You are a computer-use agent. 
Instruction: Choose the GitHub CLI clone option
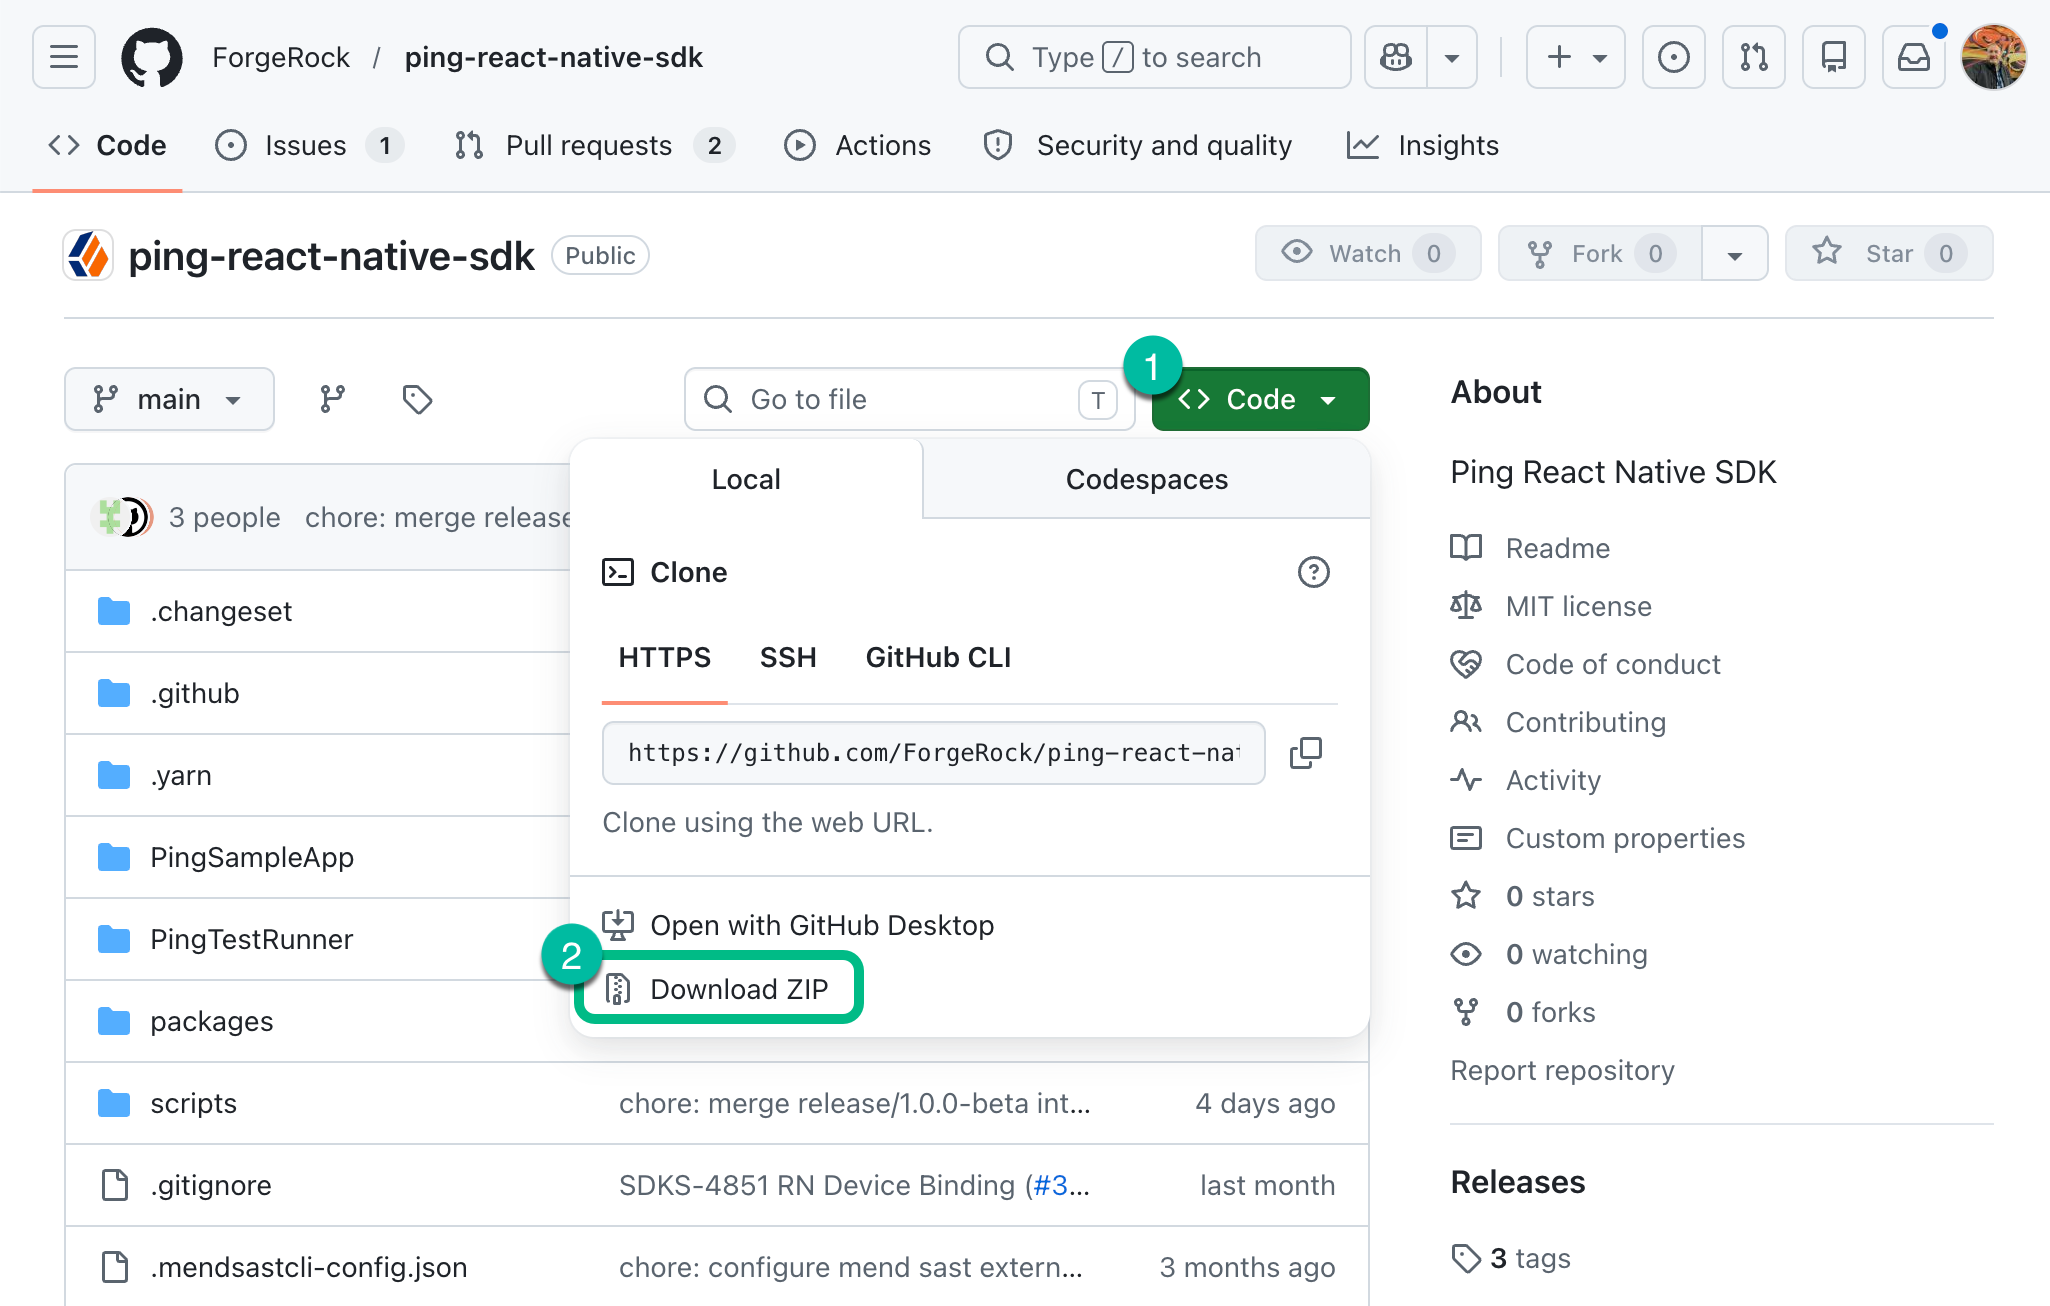click(938, 657)
